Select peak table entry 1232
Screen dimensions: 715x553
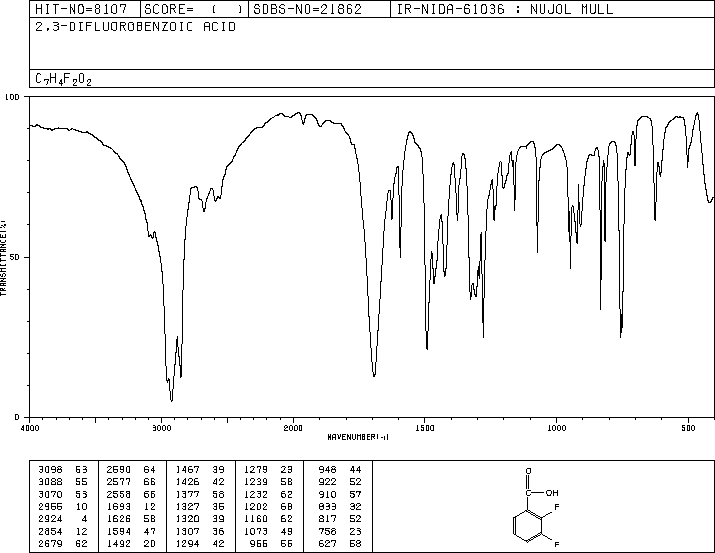pos(268,494)
